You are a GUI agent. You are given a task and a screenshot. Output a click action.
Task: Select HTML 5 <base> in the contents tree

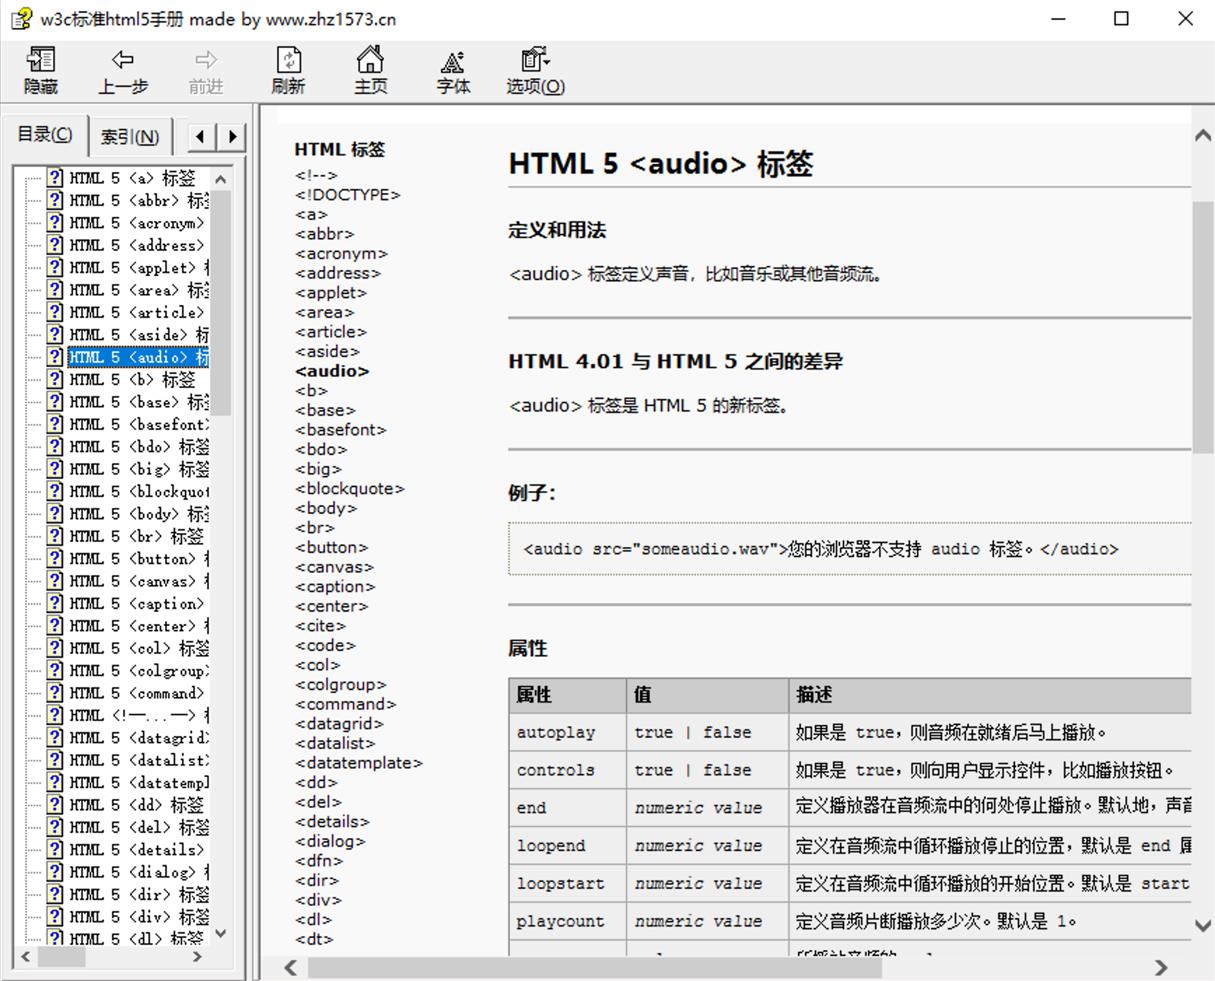[x=139, y=402]
